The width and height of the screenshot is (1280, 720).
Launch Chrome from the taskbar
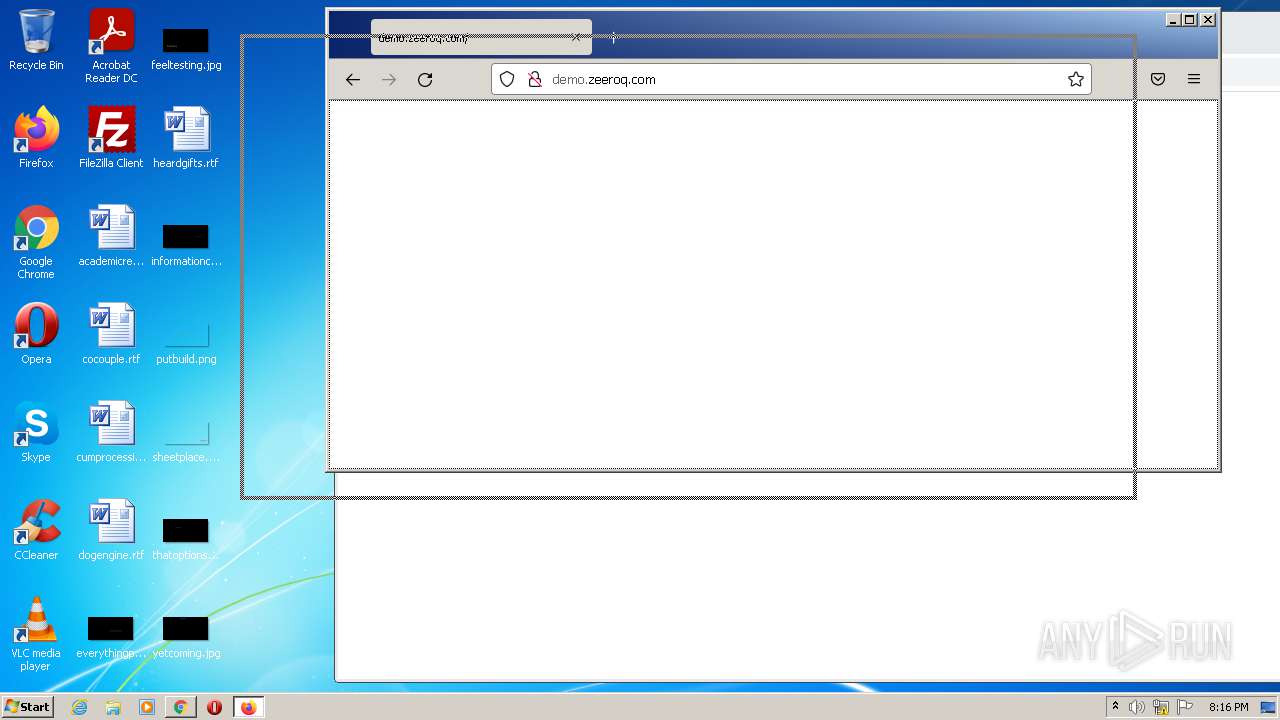pos(180,707)
